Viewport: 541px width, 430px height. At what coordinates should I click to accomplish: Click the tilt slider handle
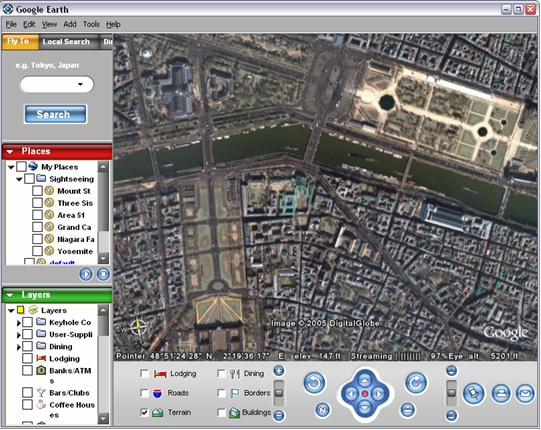[x=451, y=393]
